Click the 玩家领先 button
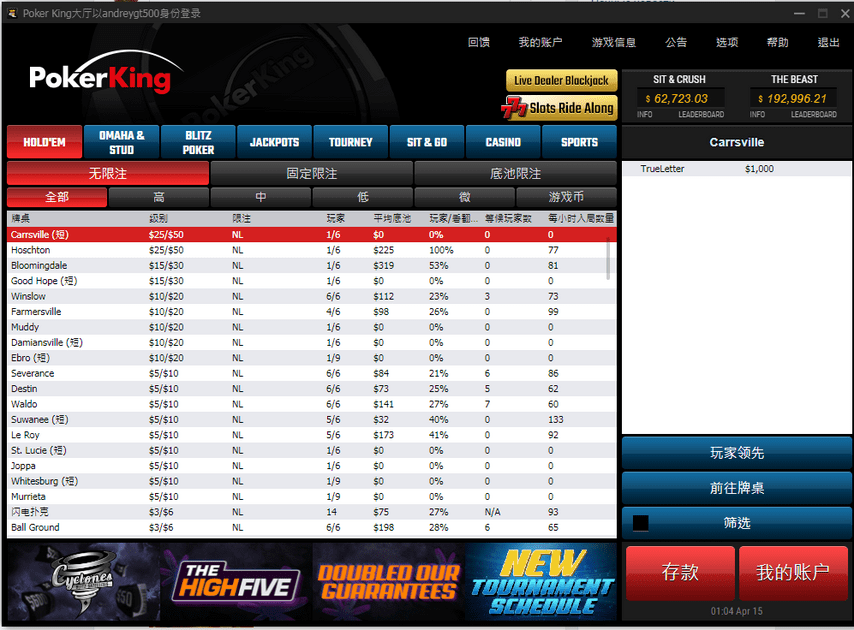The height and width of the screenshot is (630, 854). click(x=737, y=453)
